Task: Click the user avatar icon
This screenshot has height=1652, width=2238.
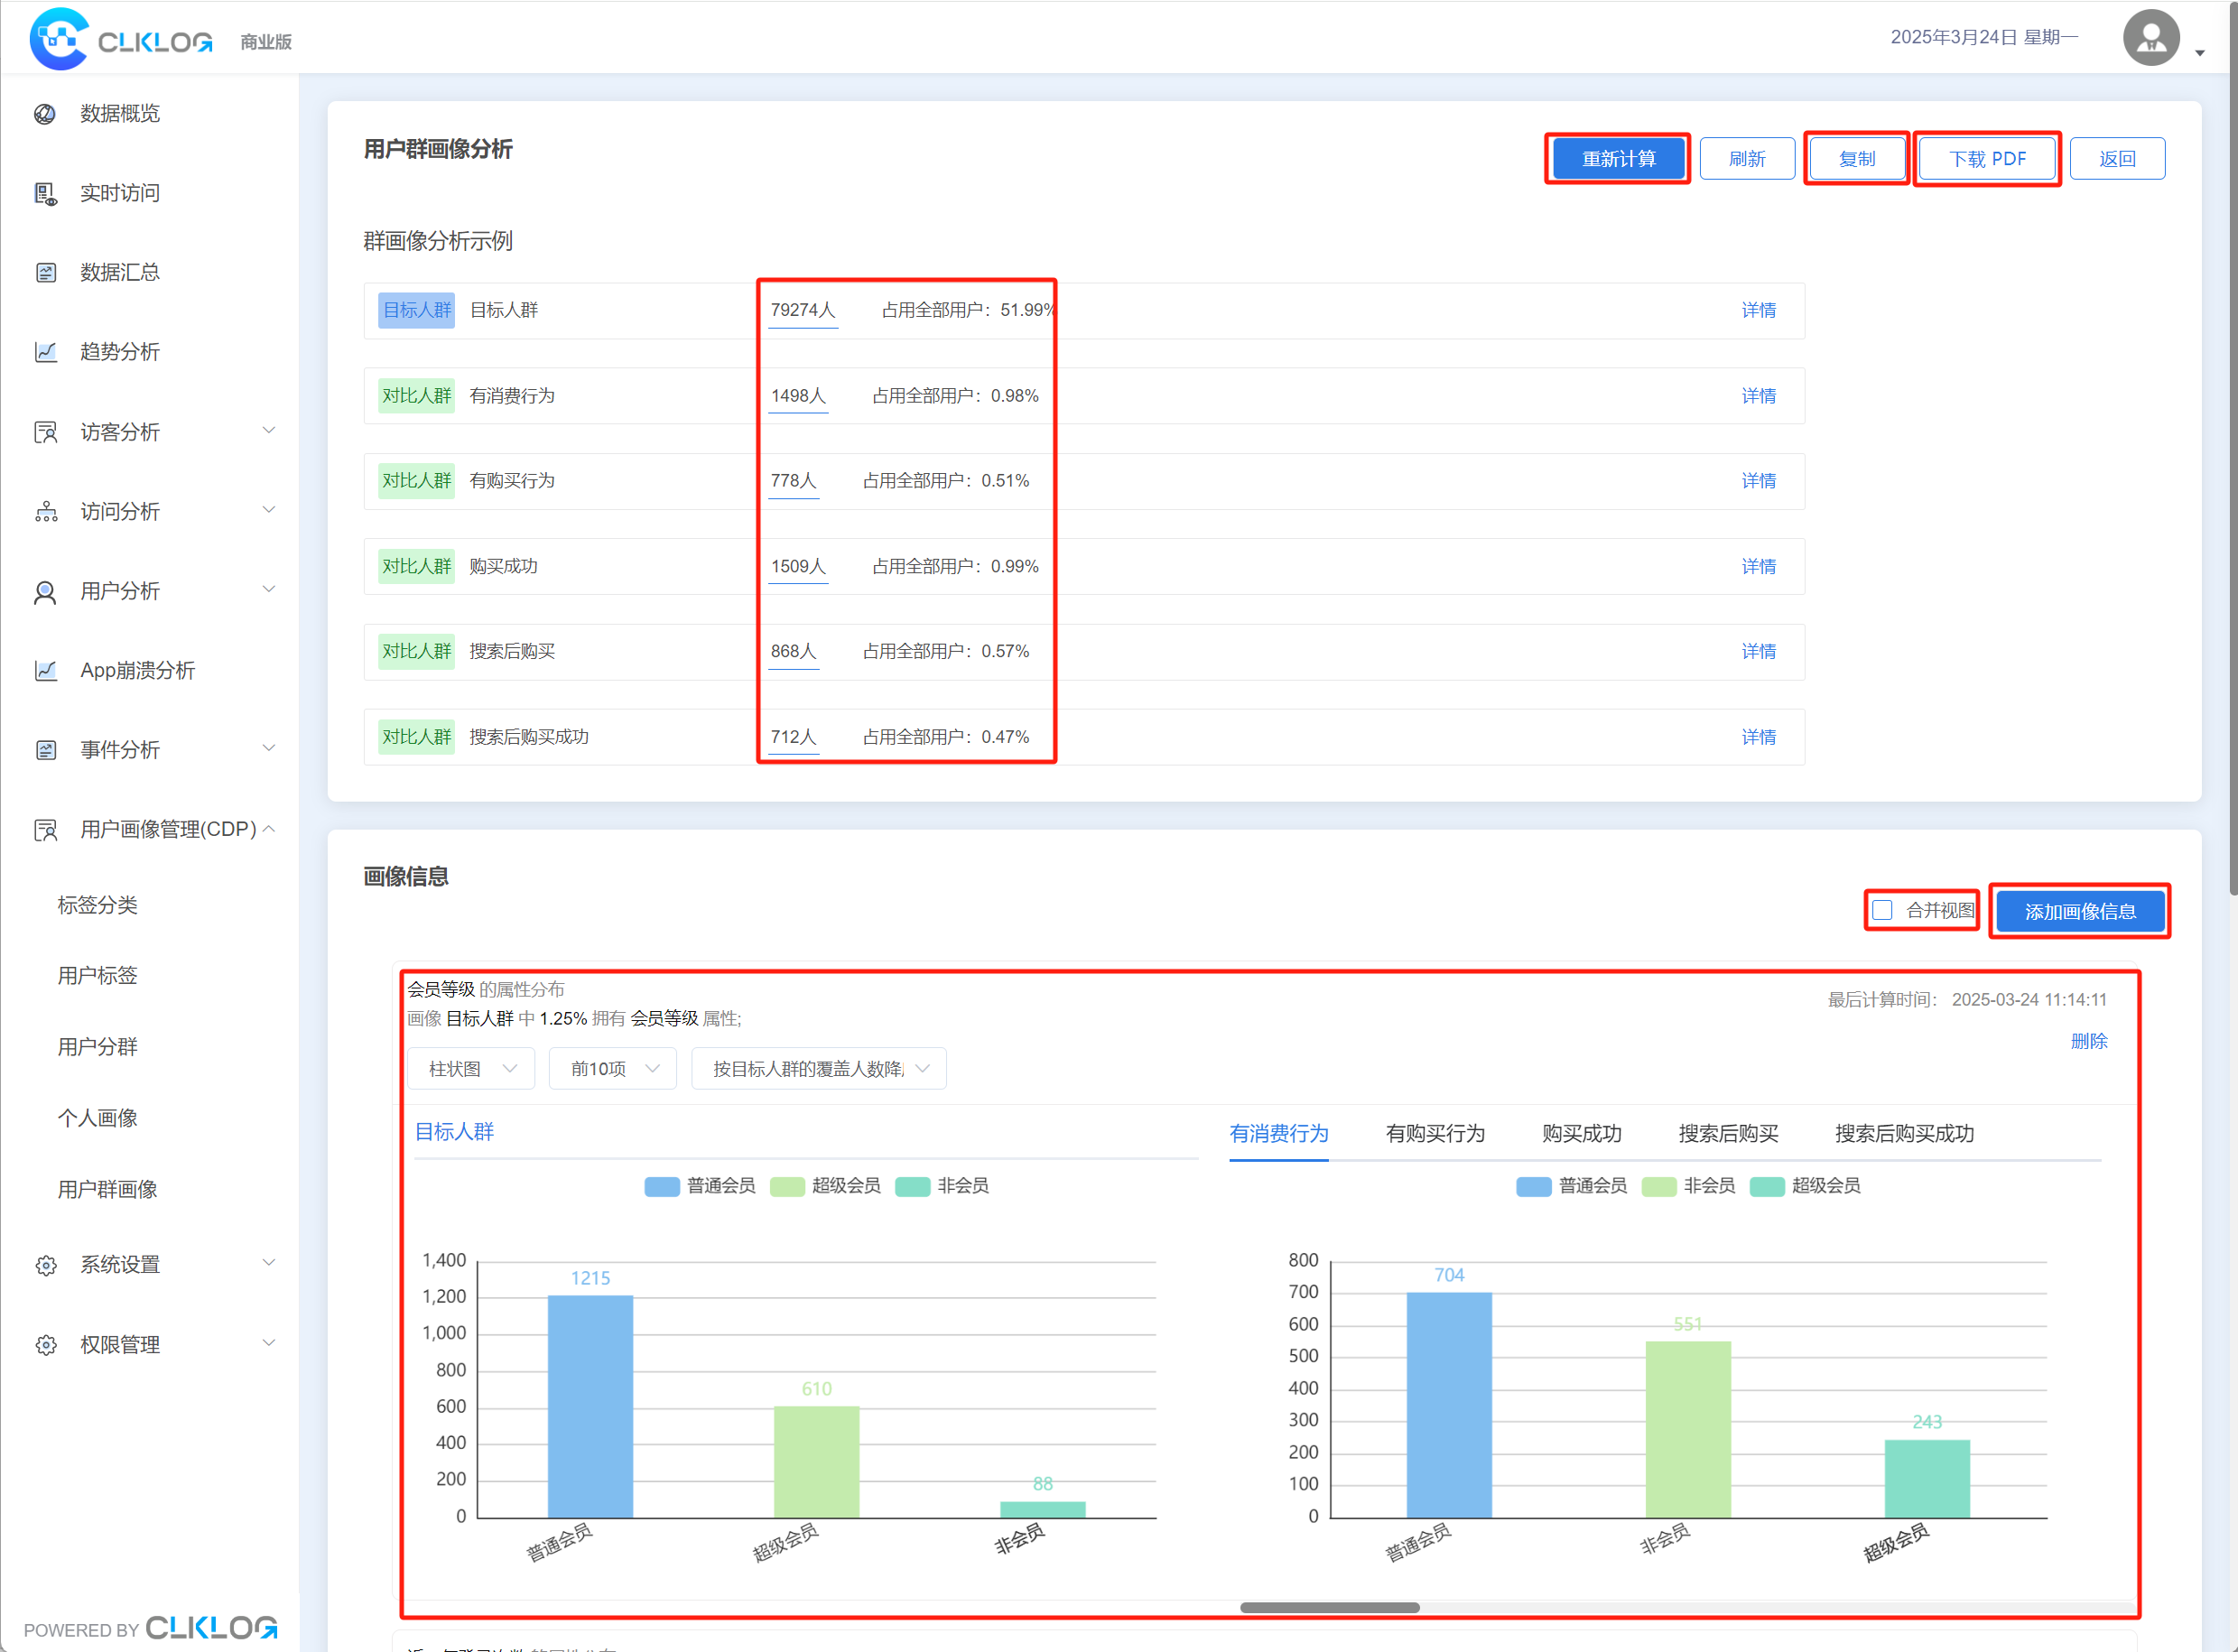Action: 2150,38
